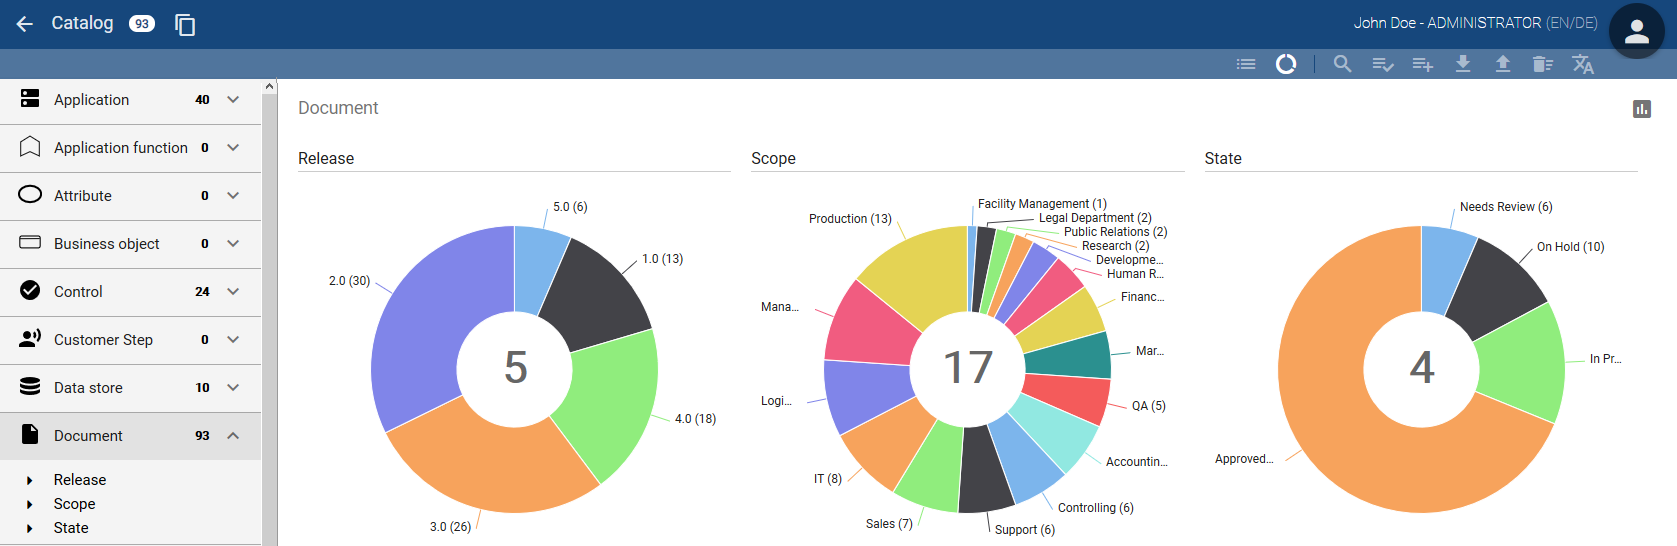Click the copy pages icon beside Catalog
This screenshot has width=1677, height=546.
point(185,24)
